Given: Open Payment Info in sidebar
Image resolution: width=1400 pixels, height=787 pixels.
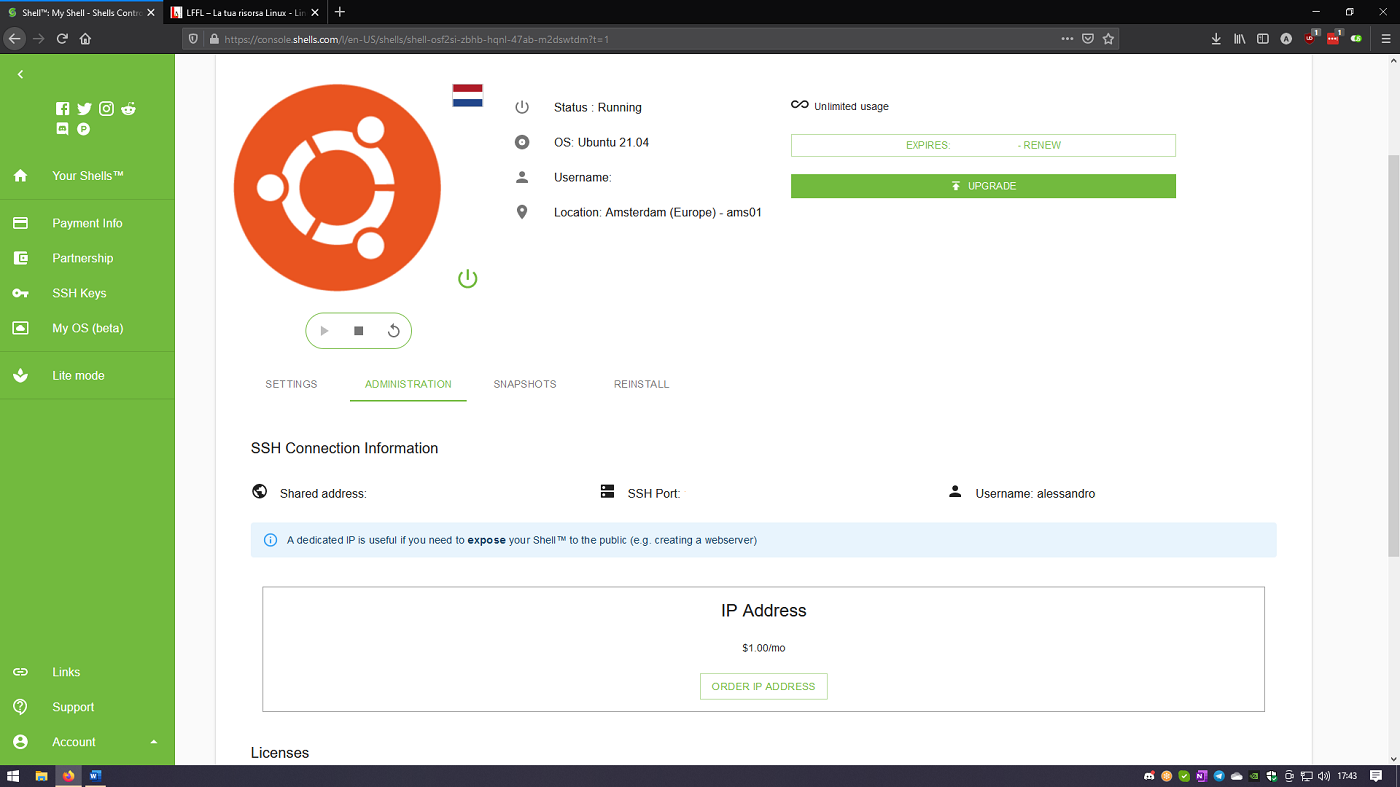Looking at the screenshot, I should (x=87, y=223).
